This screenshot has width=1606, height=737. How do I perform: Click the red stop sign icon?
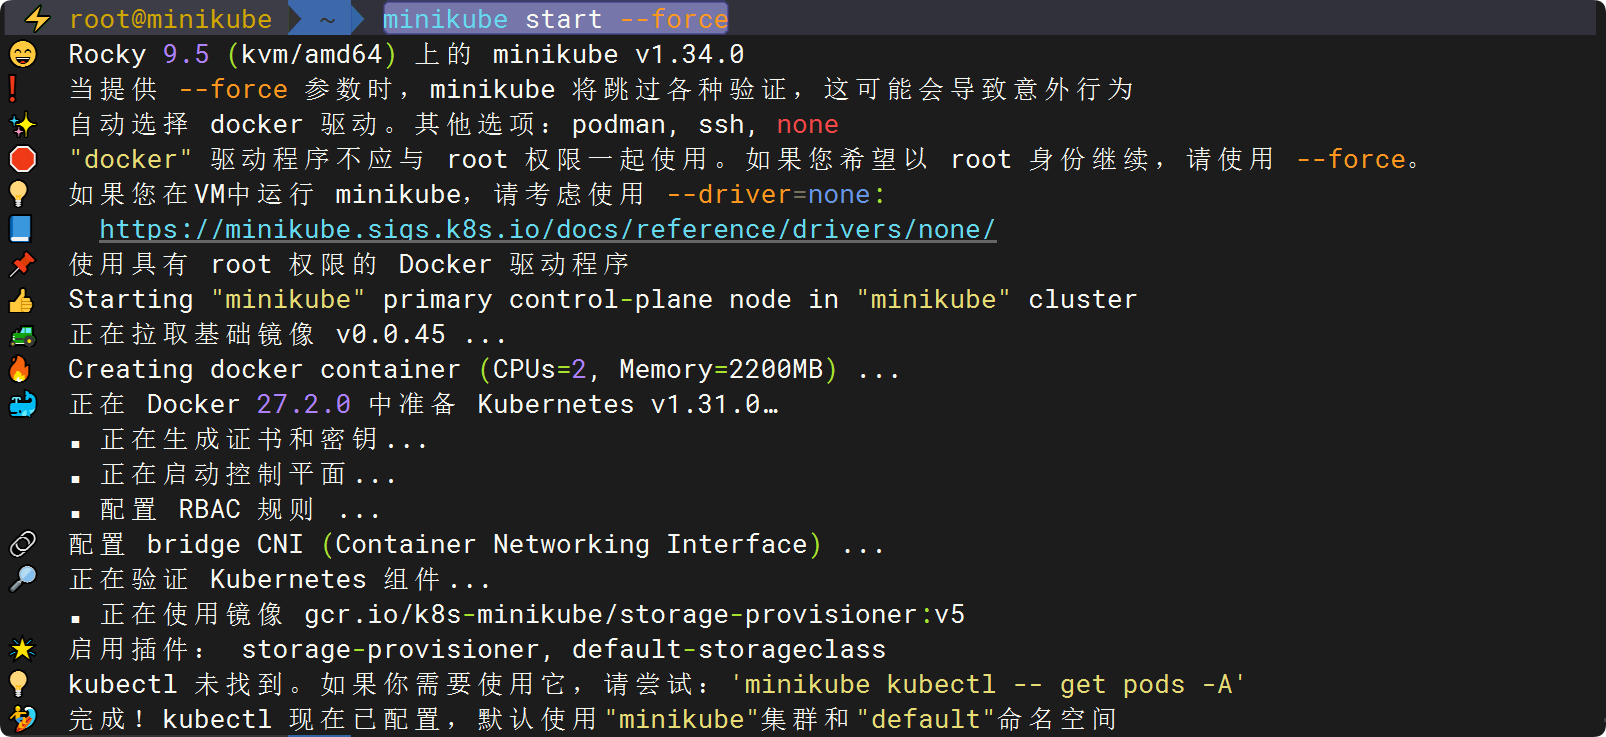click(22, 159)
